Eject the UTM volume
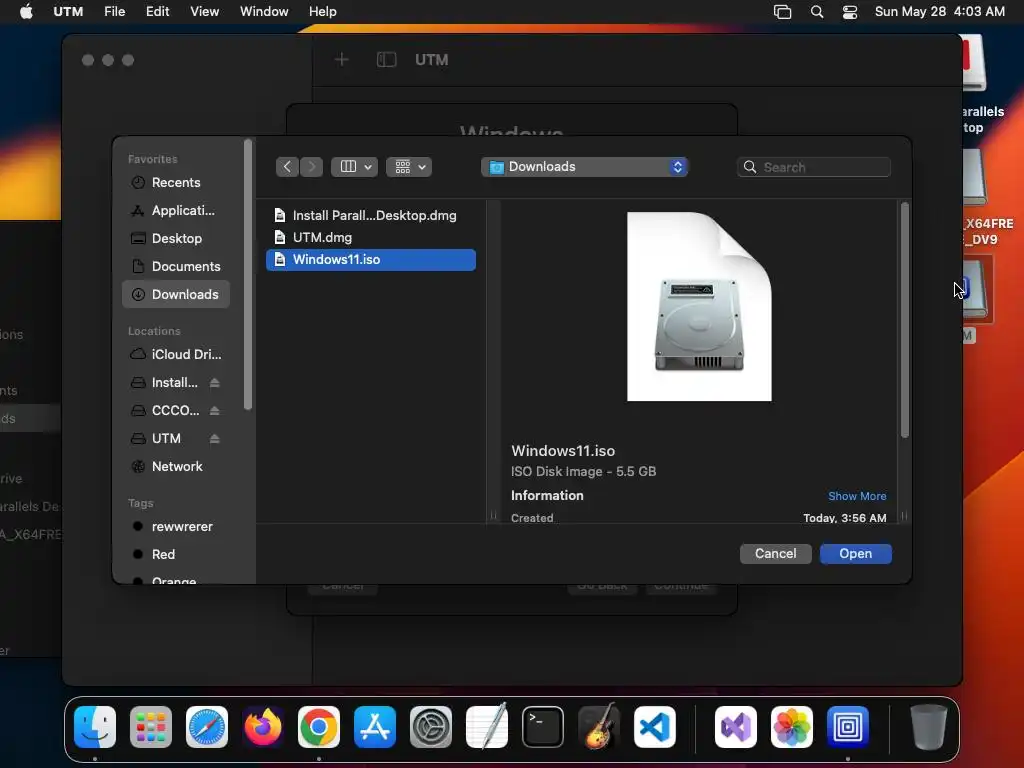This screenshot has width=1024, height=768. (x=215, y=439)
